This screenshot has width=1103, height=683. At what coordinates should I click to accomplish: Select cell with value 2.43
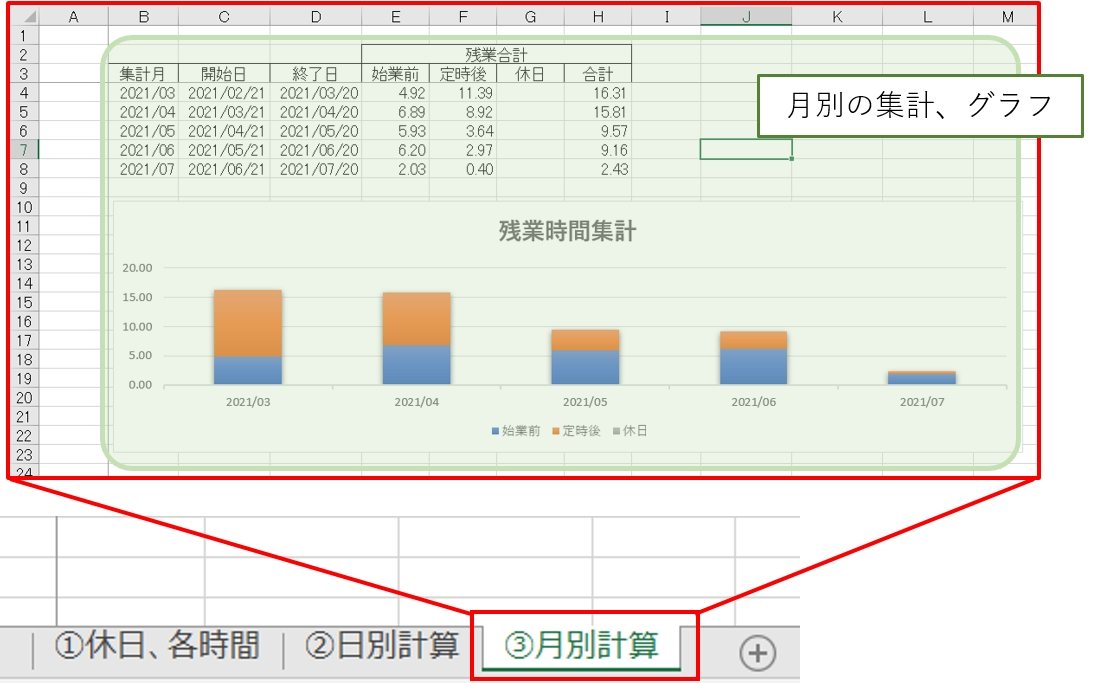(598, 169)
